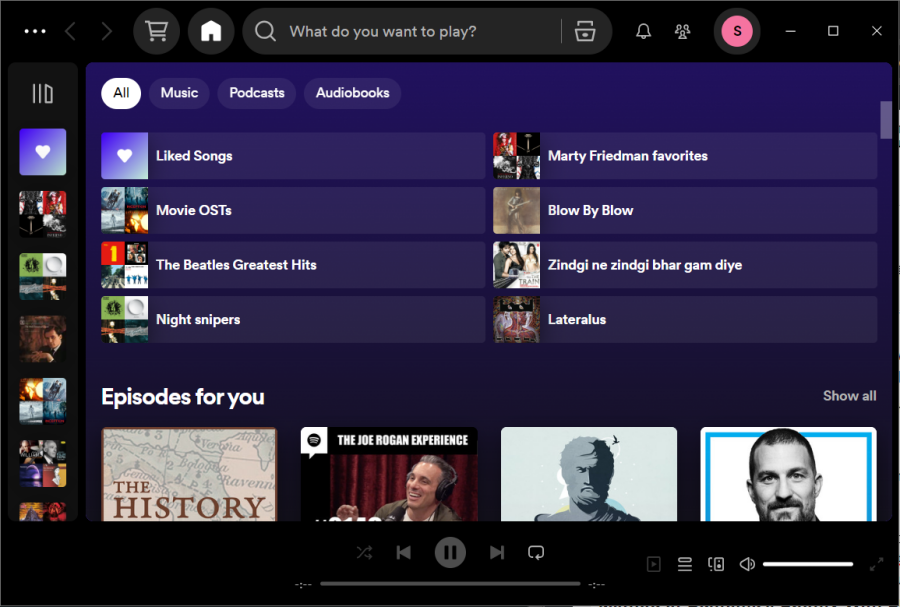Viewport: 900px width, 607px height.
Task: Mute the volume speaker icon
Action: (747, 564)
